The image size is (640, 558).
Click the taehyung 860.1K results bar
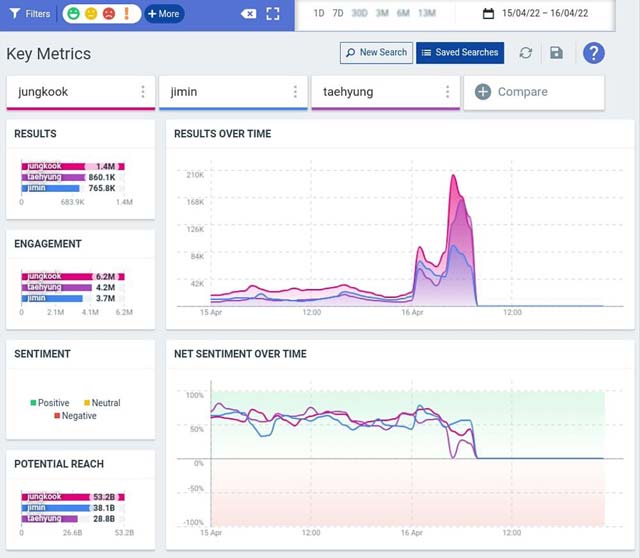click(x=53, y=177)
